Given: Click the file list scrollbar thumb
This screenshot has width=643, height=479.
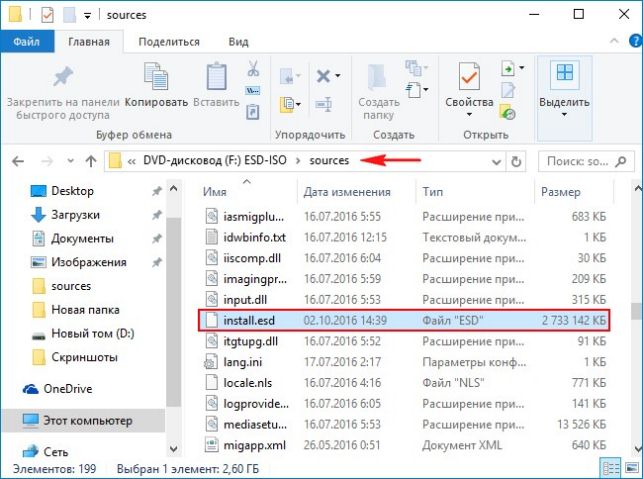Looking at the screenshot, I should tap(637, 311).
